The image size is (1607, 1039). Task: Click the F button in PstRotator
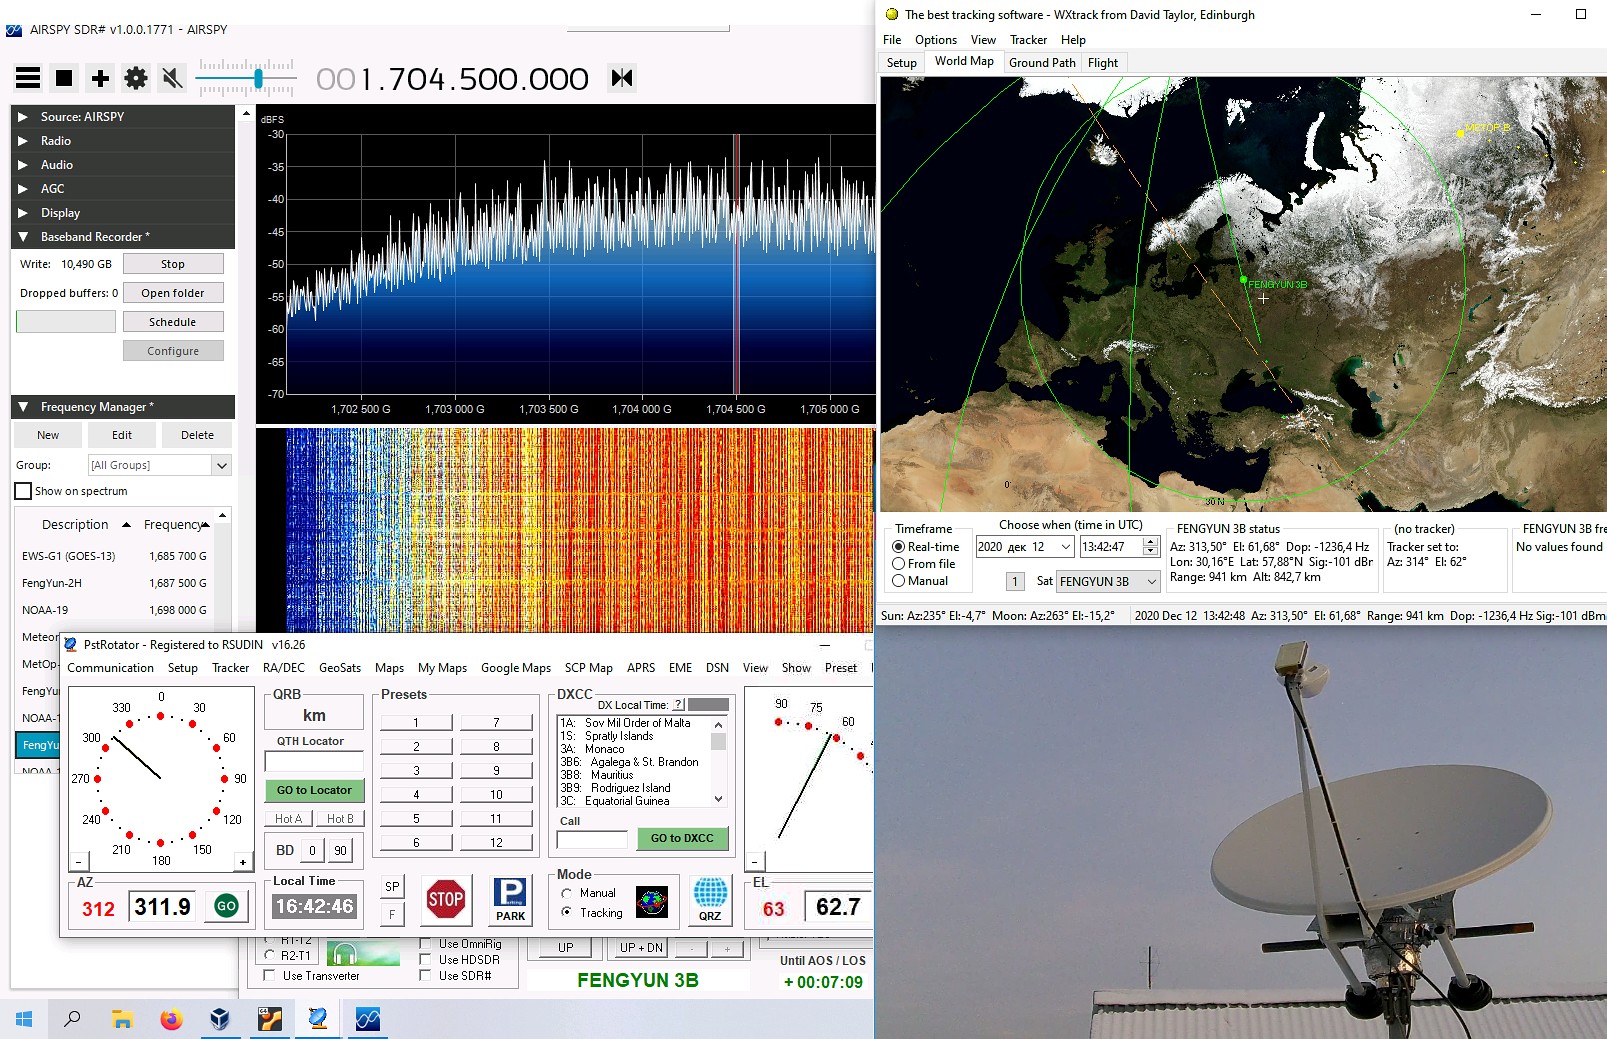click(392, 914)
